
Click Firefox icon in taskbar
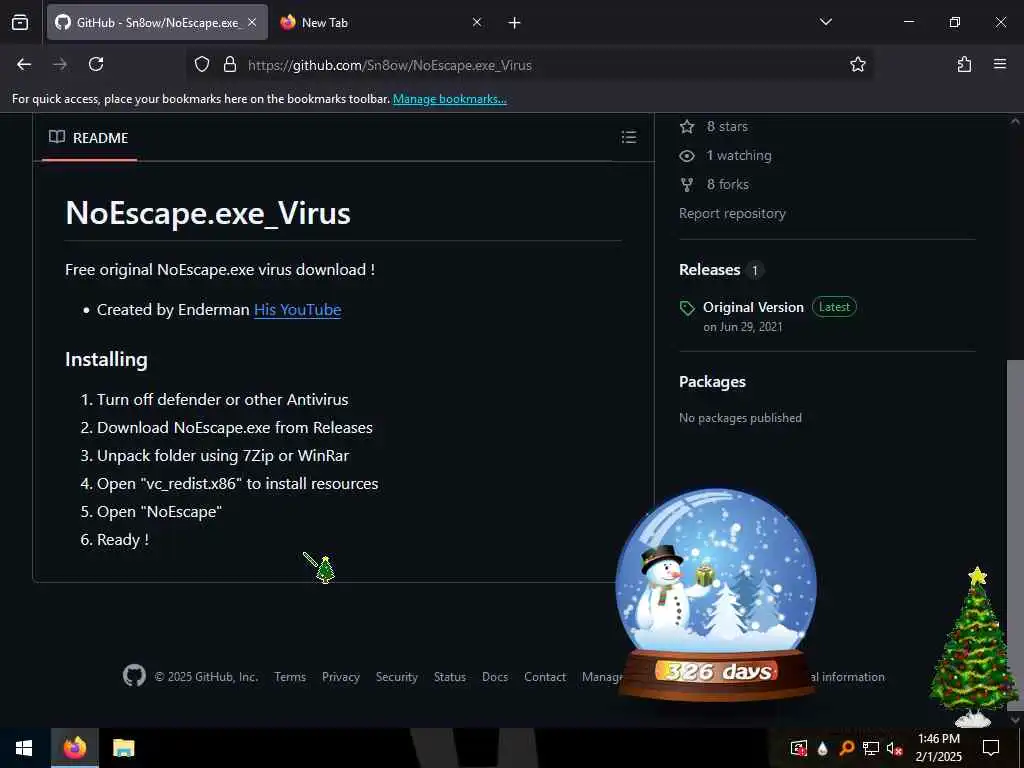[75, 748]
